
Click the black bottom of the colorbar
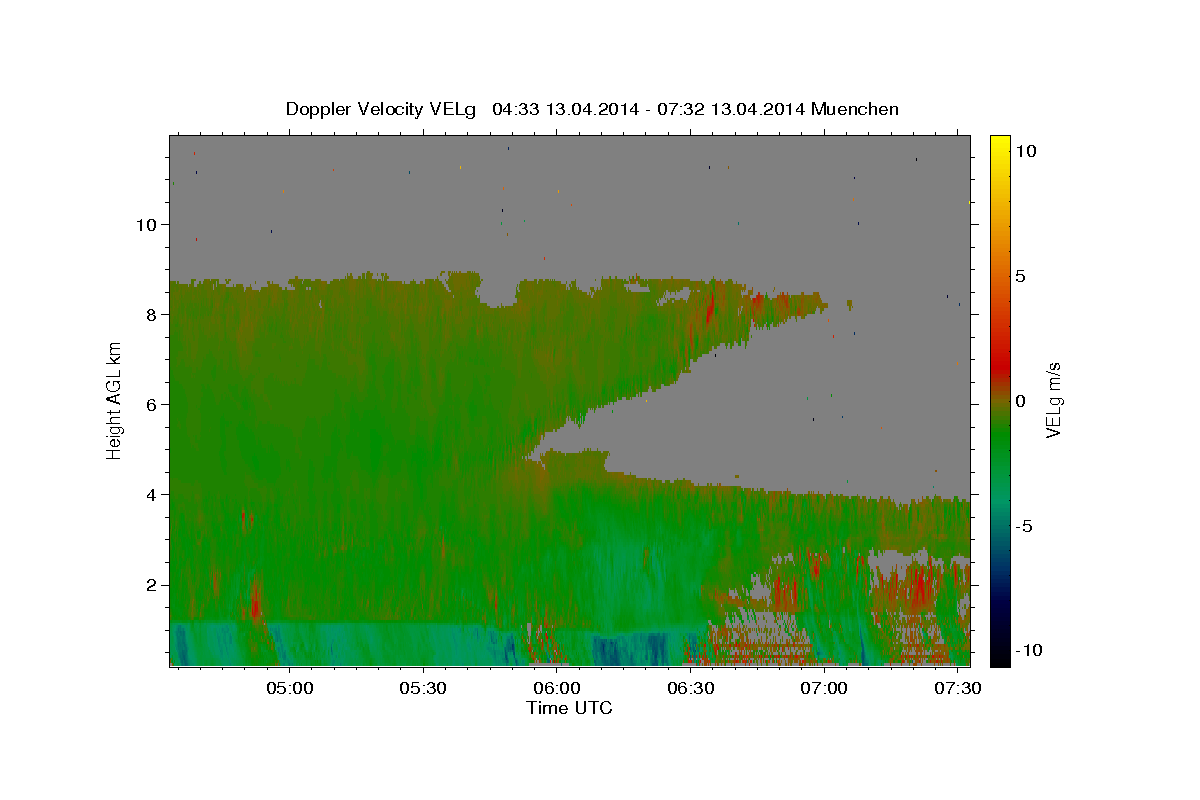point(999,655)
